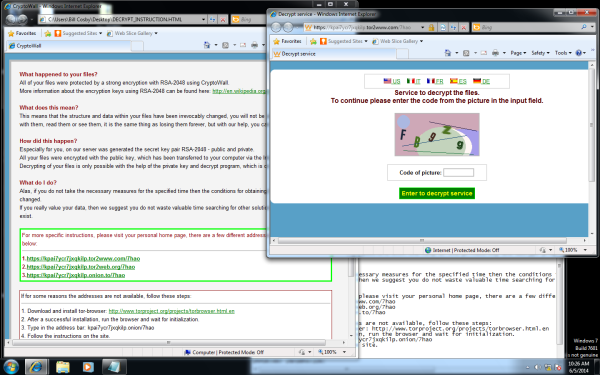Click Action Center flag icon in tray
The width and height of the screenshot is (600, 375).
tap(557, 367)
